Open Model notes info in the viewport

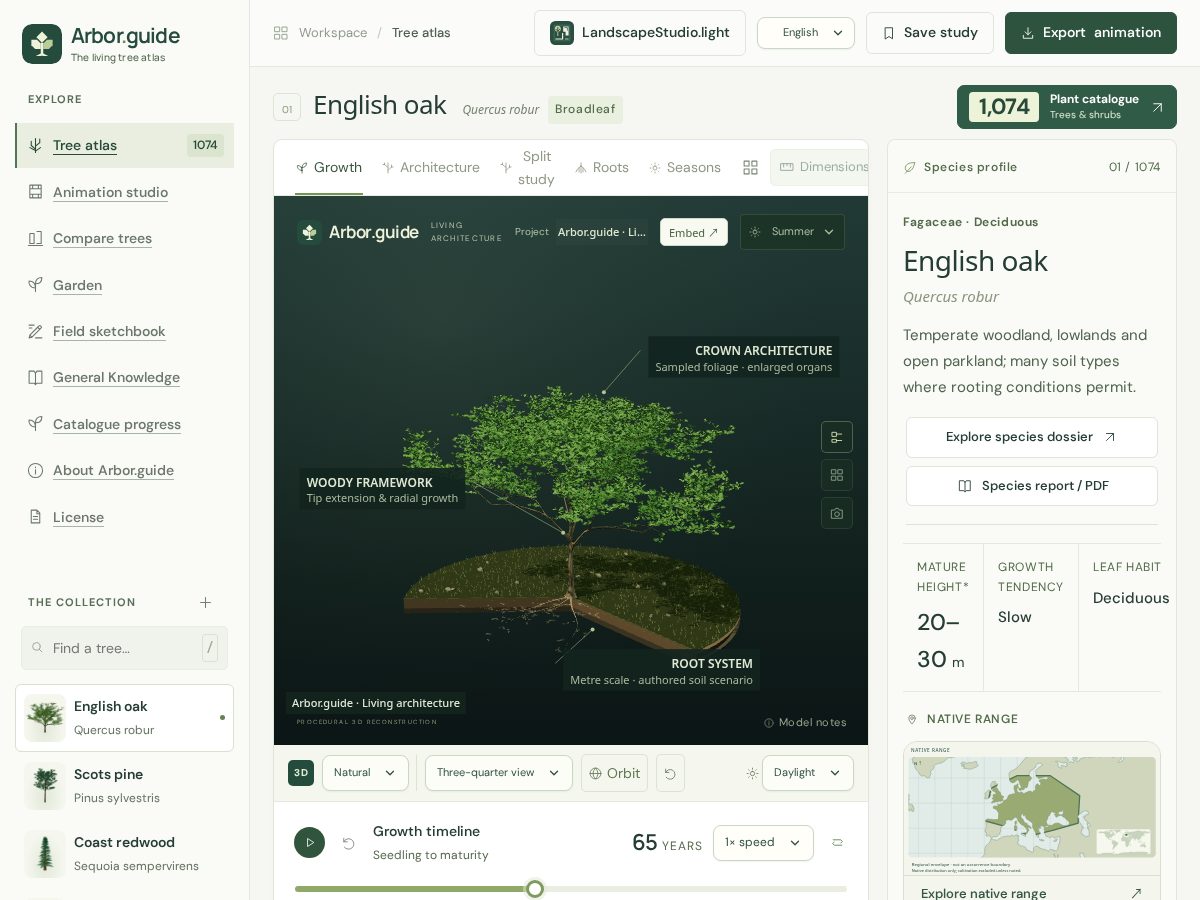pyautogui.click(x=805, y=722)
